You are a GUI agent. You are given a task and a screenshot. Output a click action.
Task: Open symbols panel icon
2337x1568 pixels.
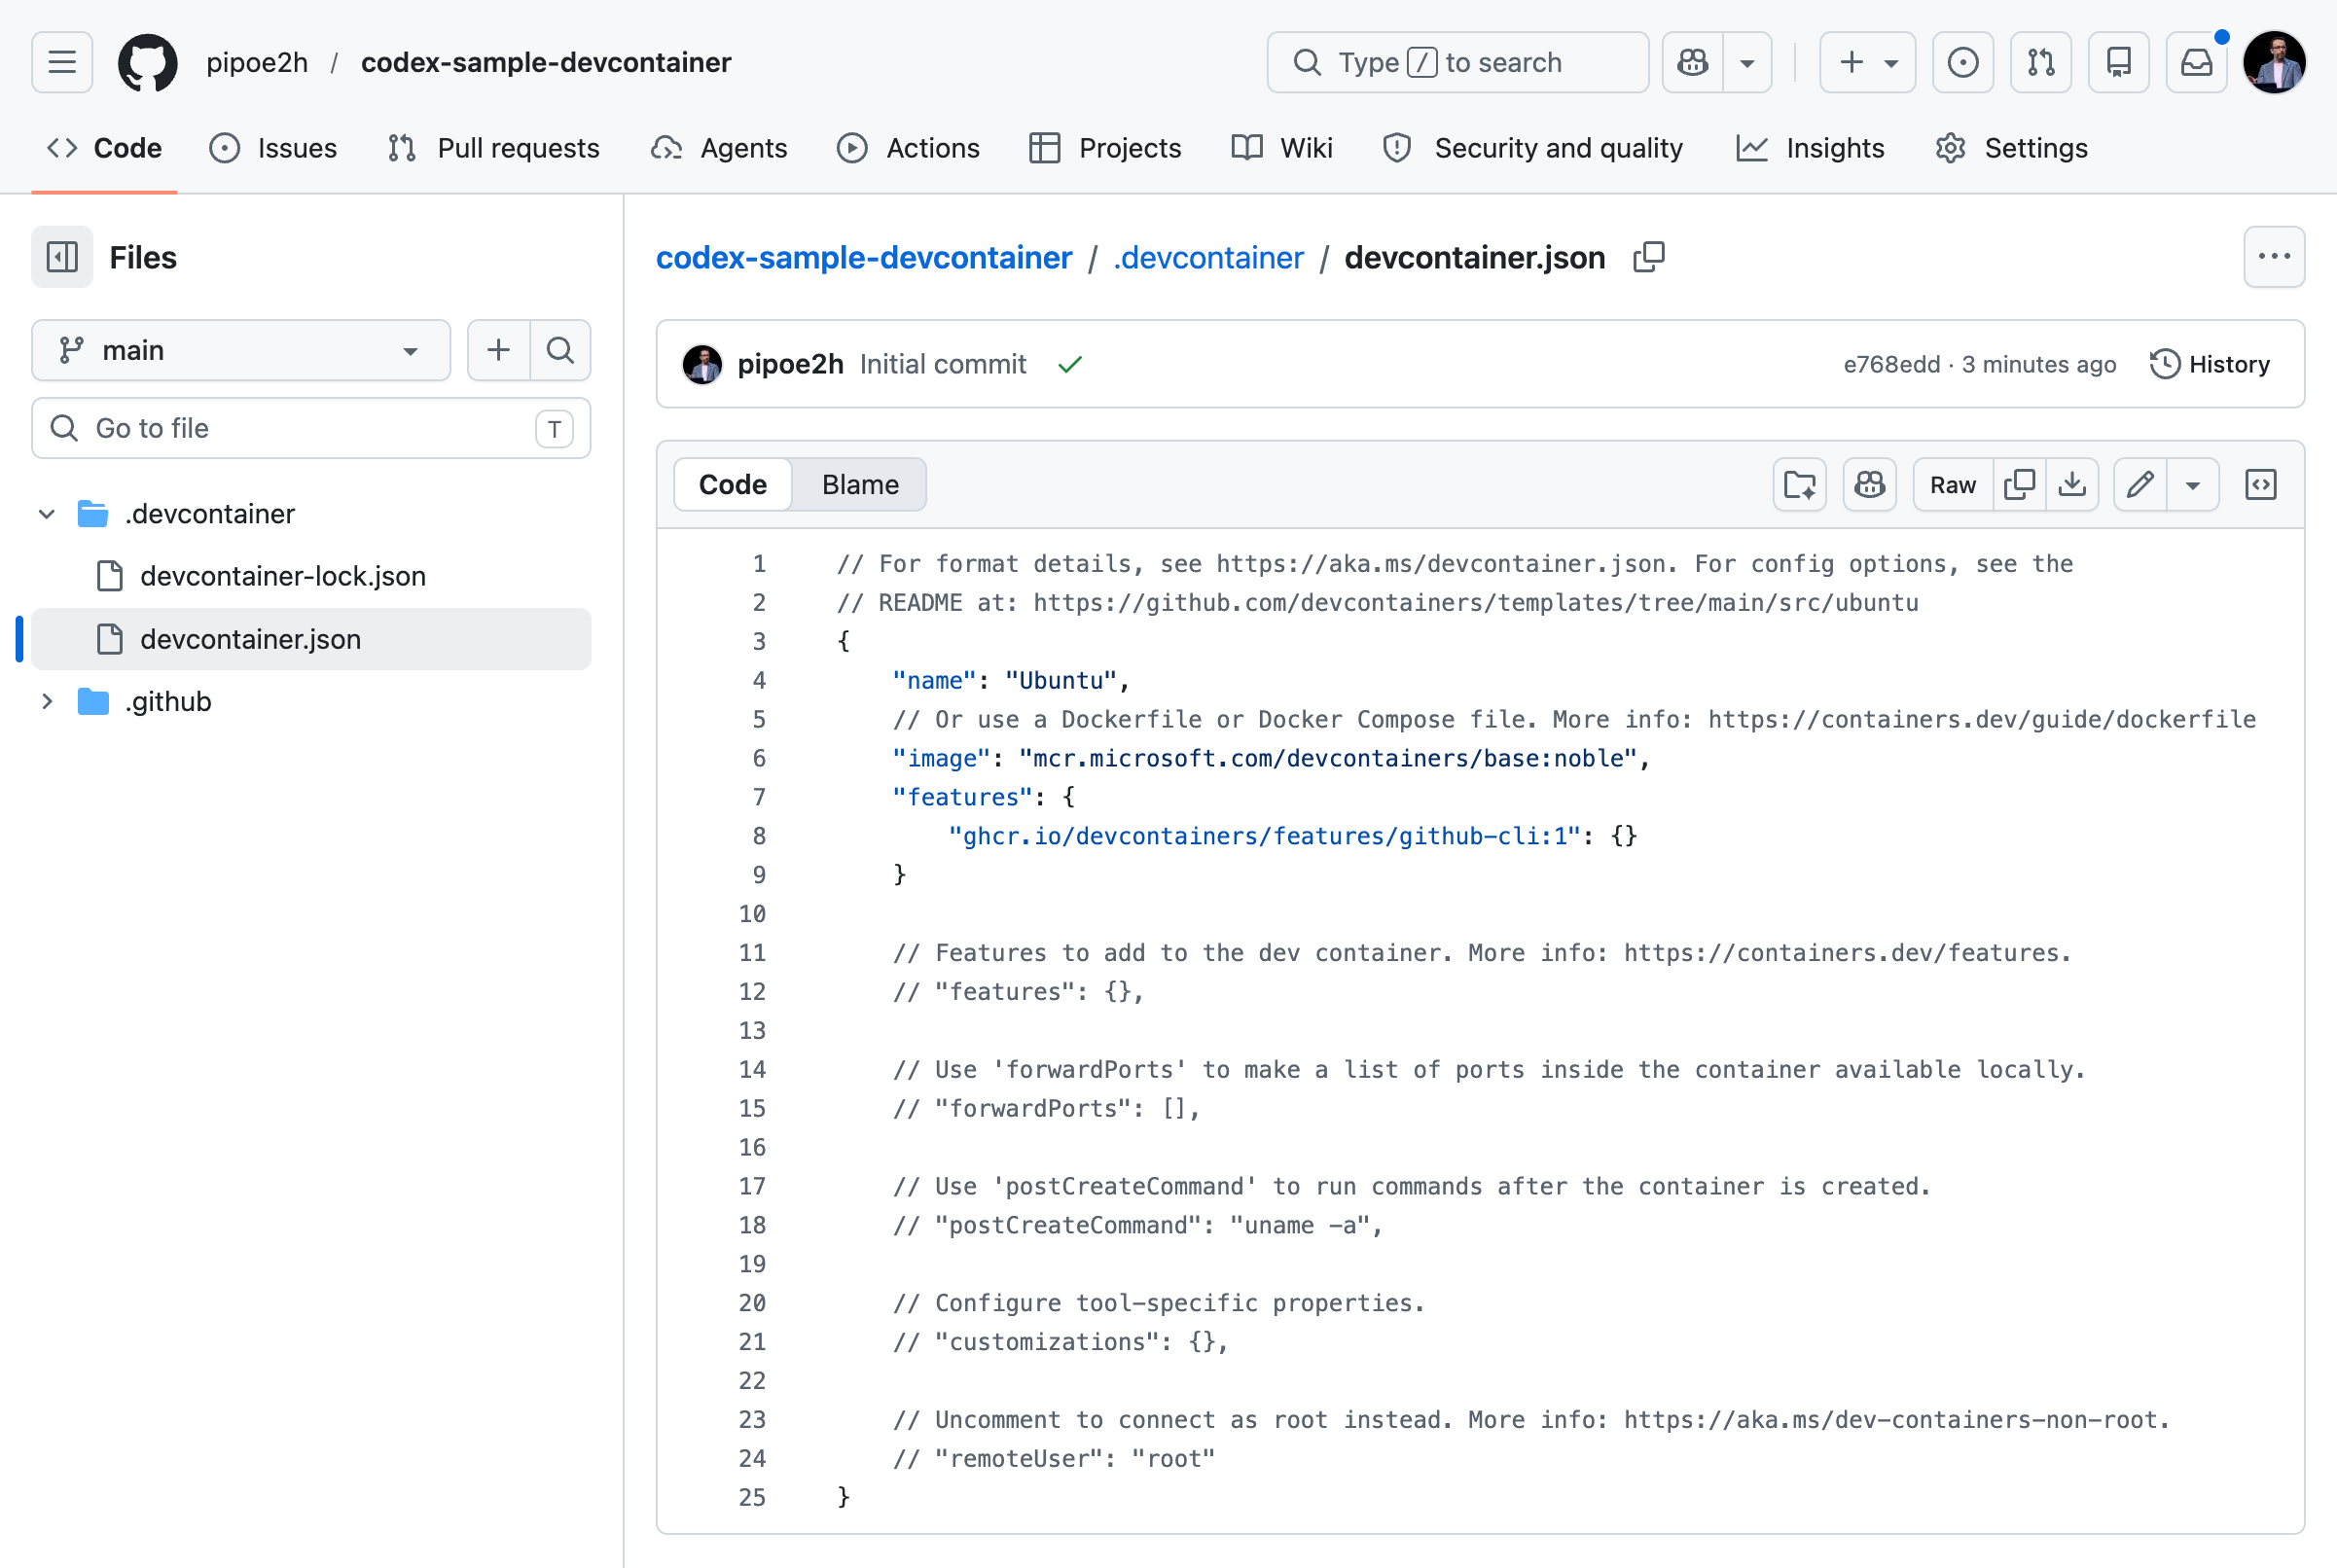[x=2261, y=485]
